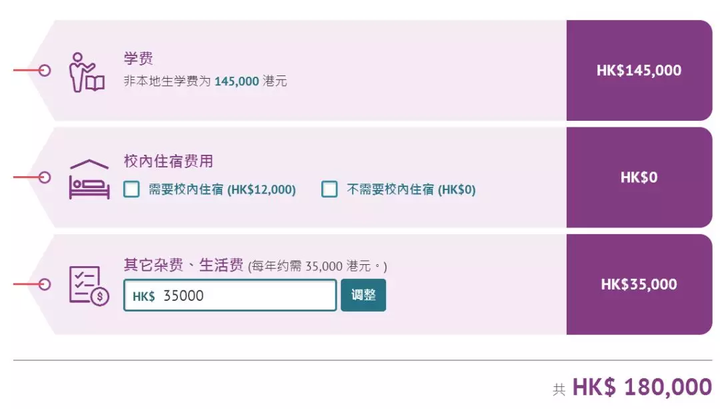Image resolution: width=720 pixels, height=409 pixels.
Task: Click the 不需要校内住宿 (HK$0) label text
Action: coord(411,189)
